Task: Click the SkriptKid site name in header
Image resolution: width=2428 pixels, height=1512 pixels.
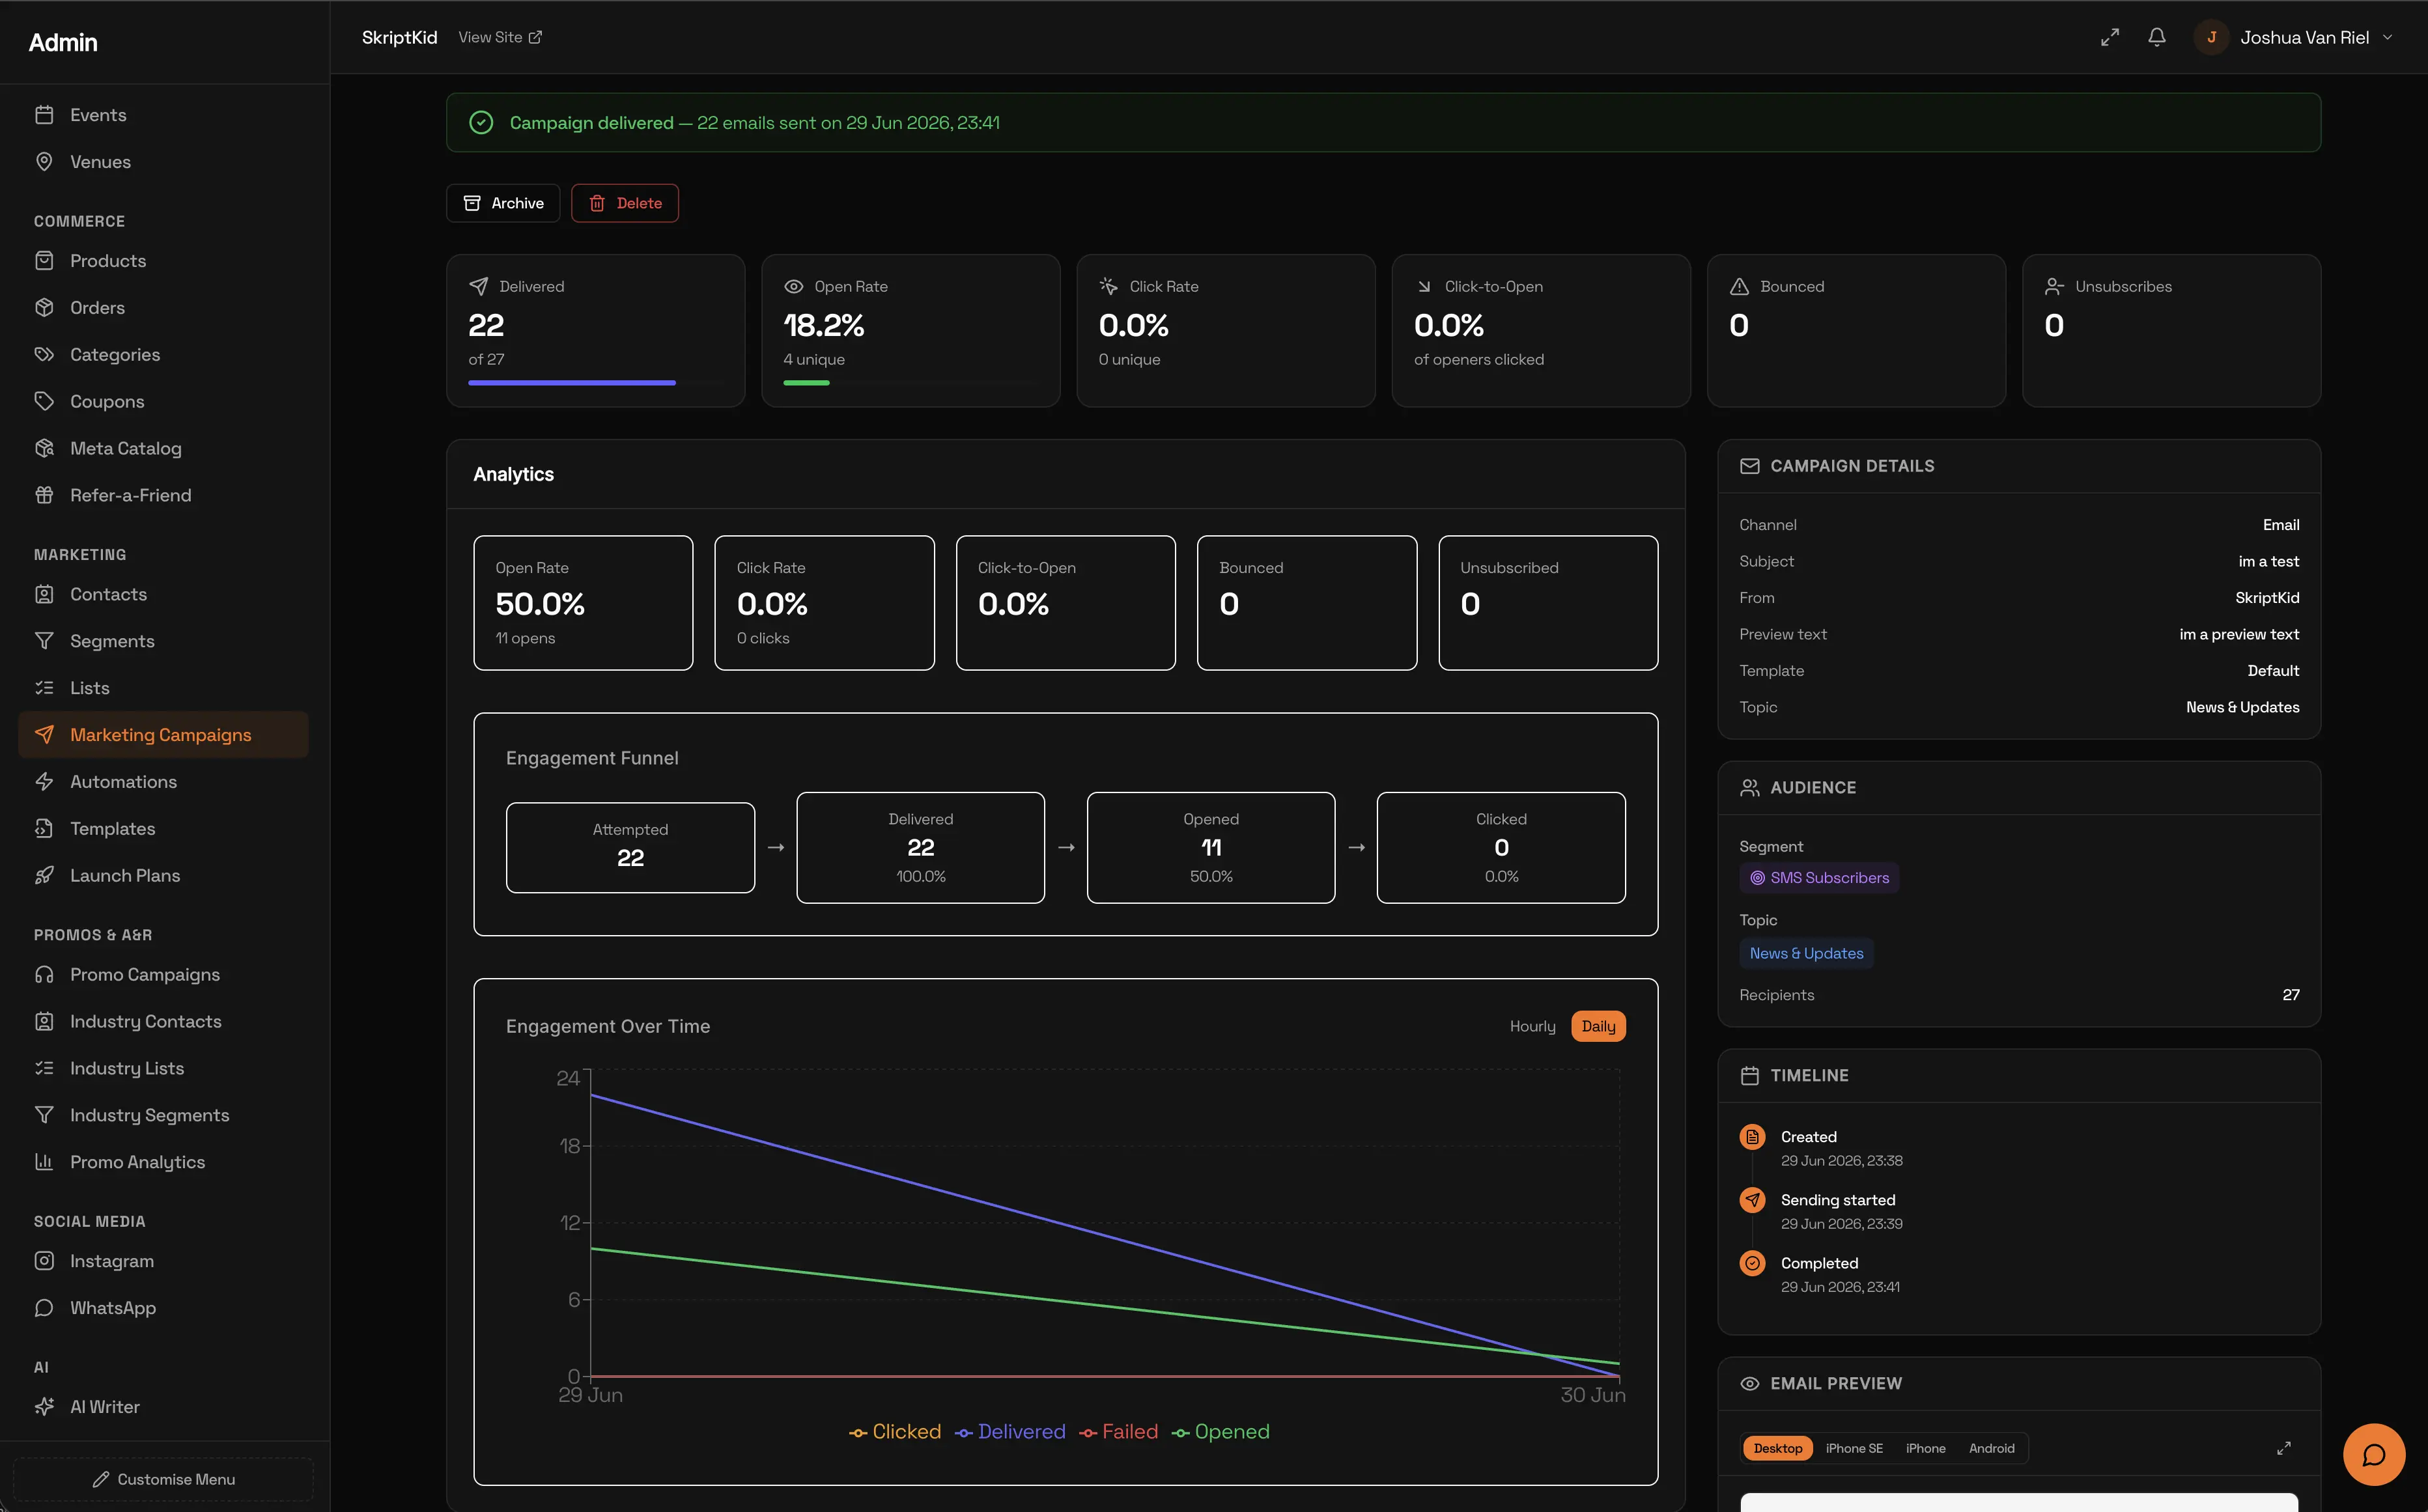Action: click(399, 37)
